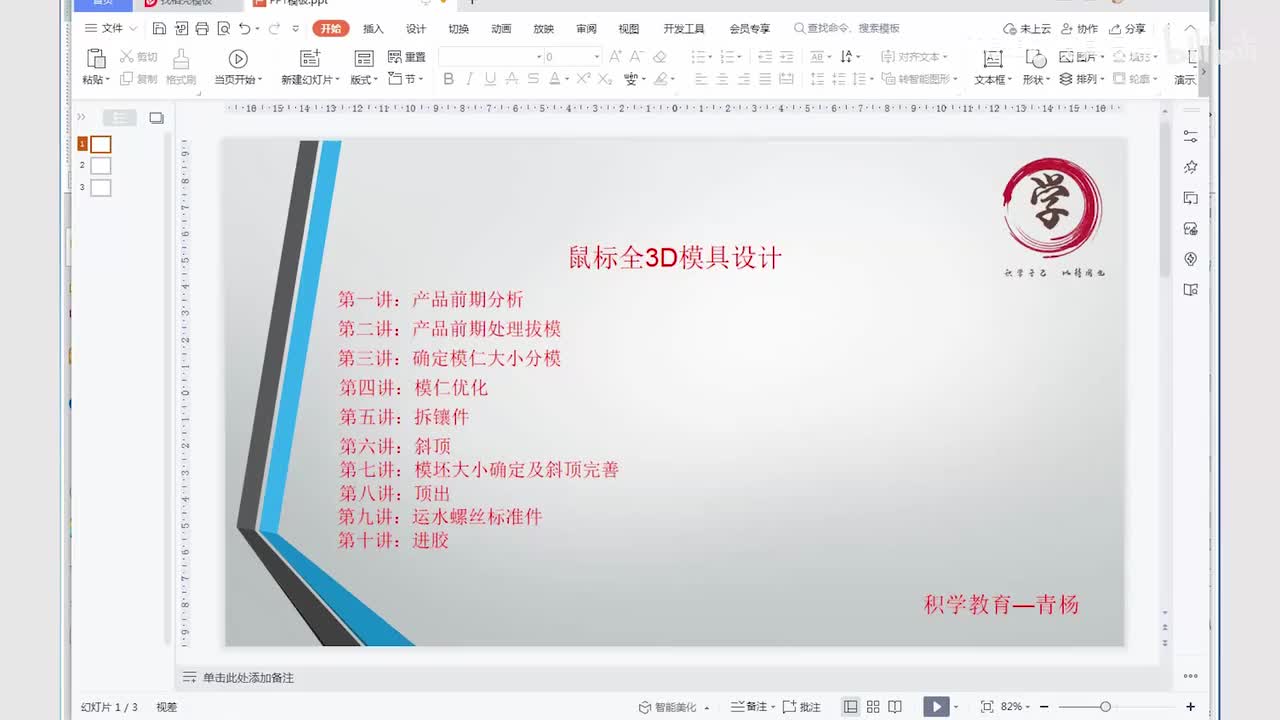Switch to slide sorter grid view
Image resolution: width=1280 pixels, height=720 pixels.
pyautogui.click(x=873, y=706)
